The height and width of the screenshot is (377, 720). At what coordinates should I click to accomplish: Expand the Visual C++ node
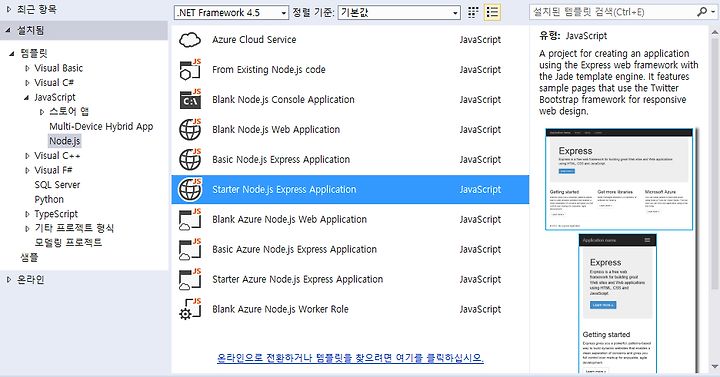point(27,156)
